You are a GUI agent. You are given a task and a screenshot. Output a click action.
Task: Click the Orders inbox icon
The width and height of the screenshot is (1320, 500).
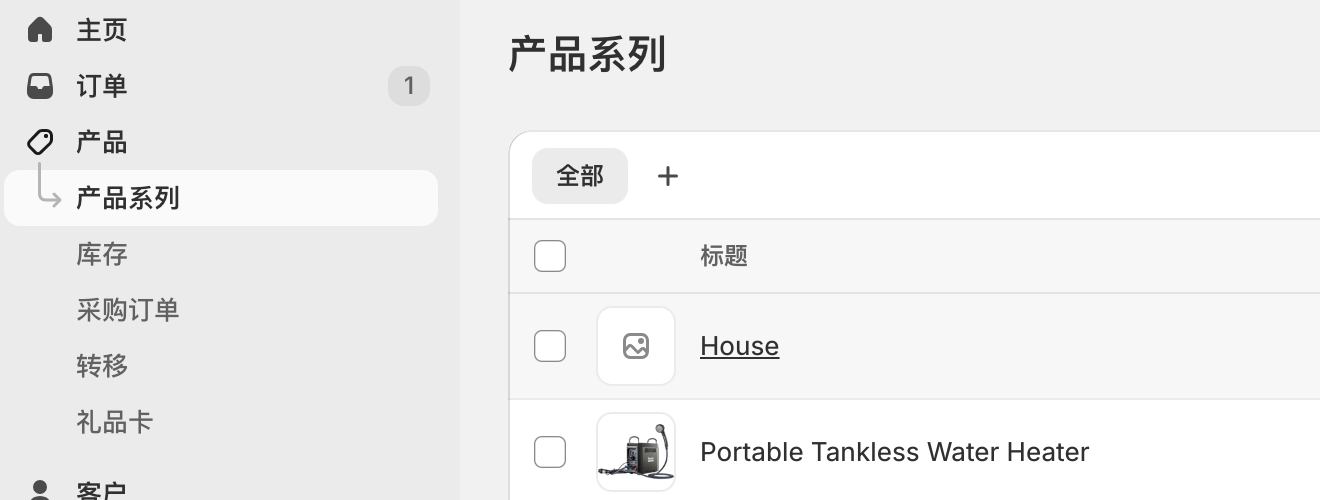[40, 86]
